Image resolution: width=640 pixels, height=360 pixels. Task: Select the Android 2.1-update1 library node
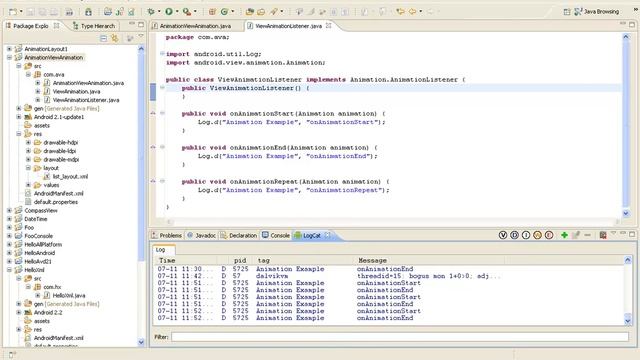coord(59,117)
